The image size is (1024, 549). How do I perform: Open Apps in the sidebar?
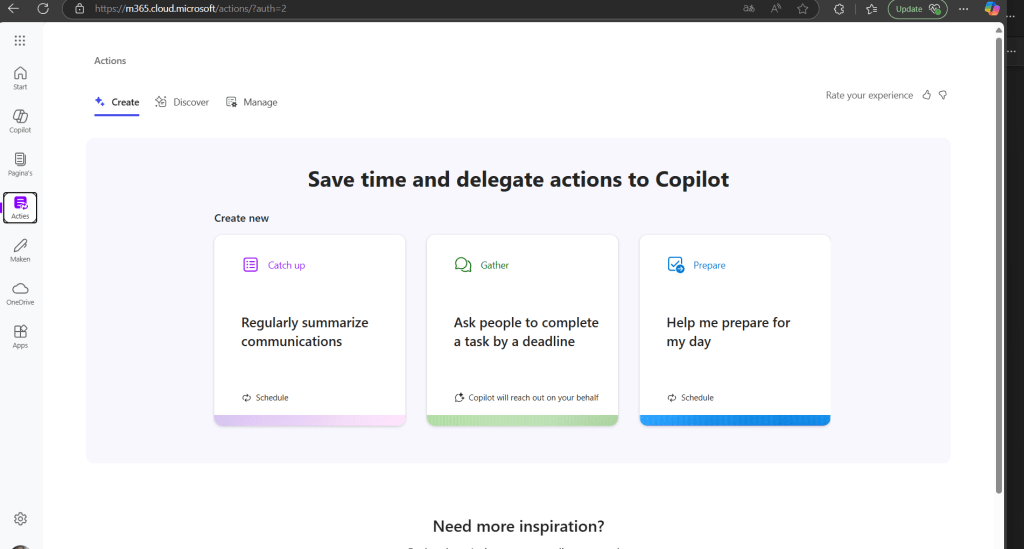20,336
